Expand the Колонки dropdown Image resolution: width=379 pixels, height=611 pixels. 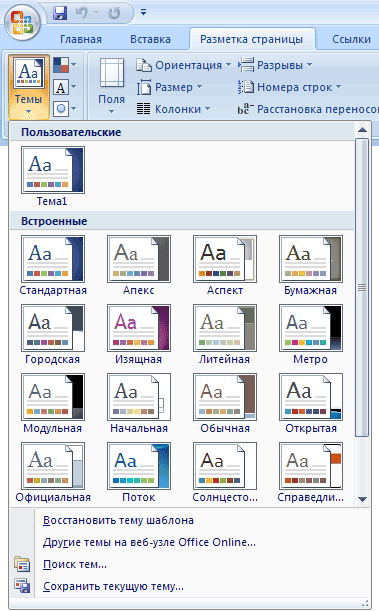pyautogui.click(x=174, y=109)
